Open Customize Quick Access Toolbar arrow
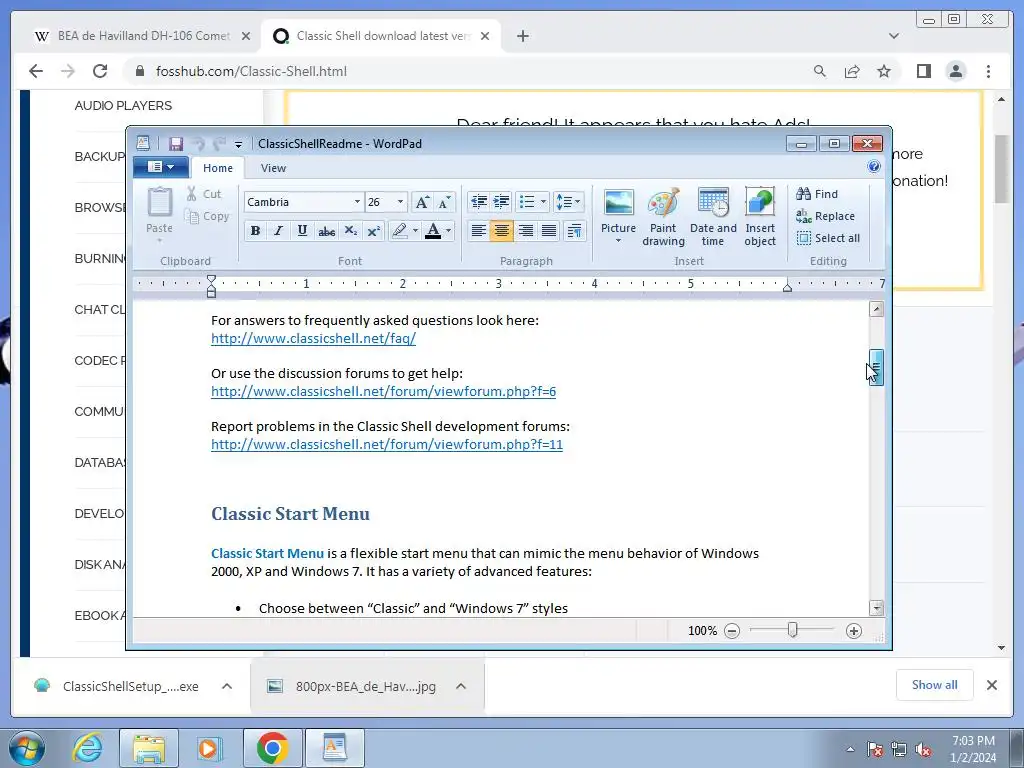 pos(238,144)
